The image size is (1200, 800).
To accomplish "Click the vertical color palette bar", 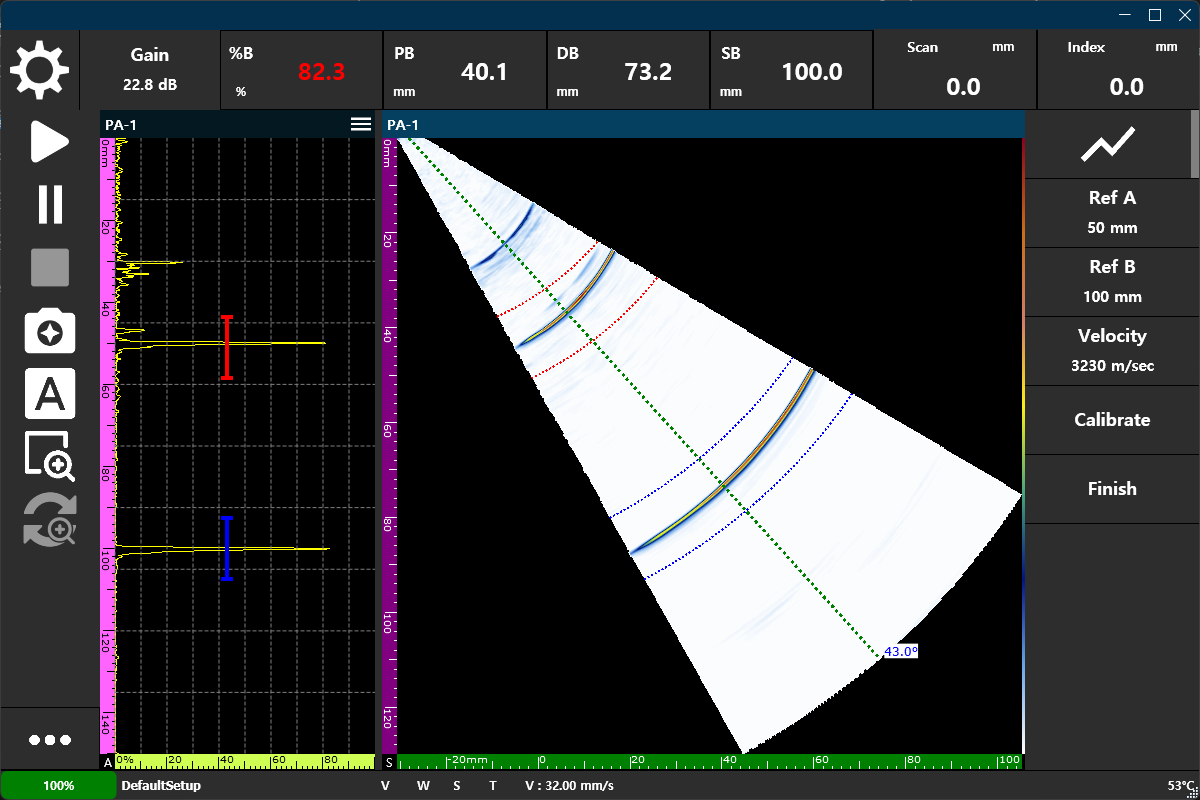I will pos(1023,446).
